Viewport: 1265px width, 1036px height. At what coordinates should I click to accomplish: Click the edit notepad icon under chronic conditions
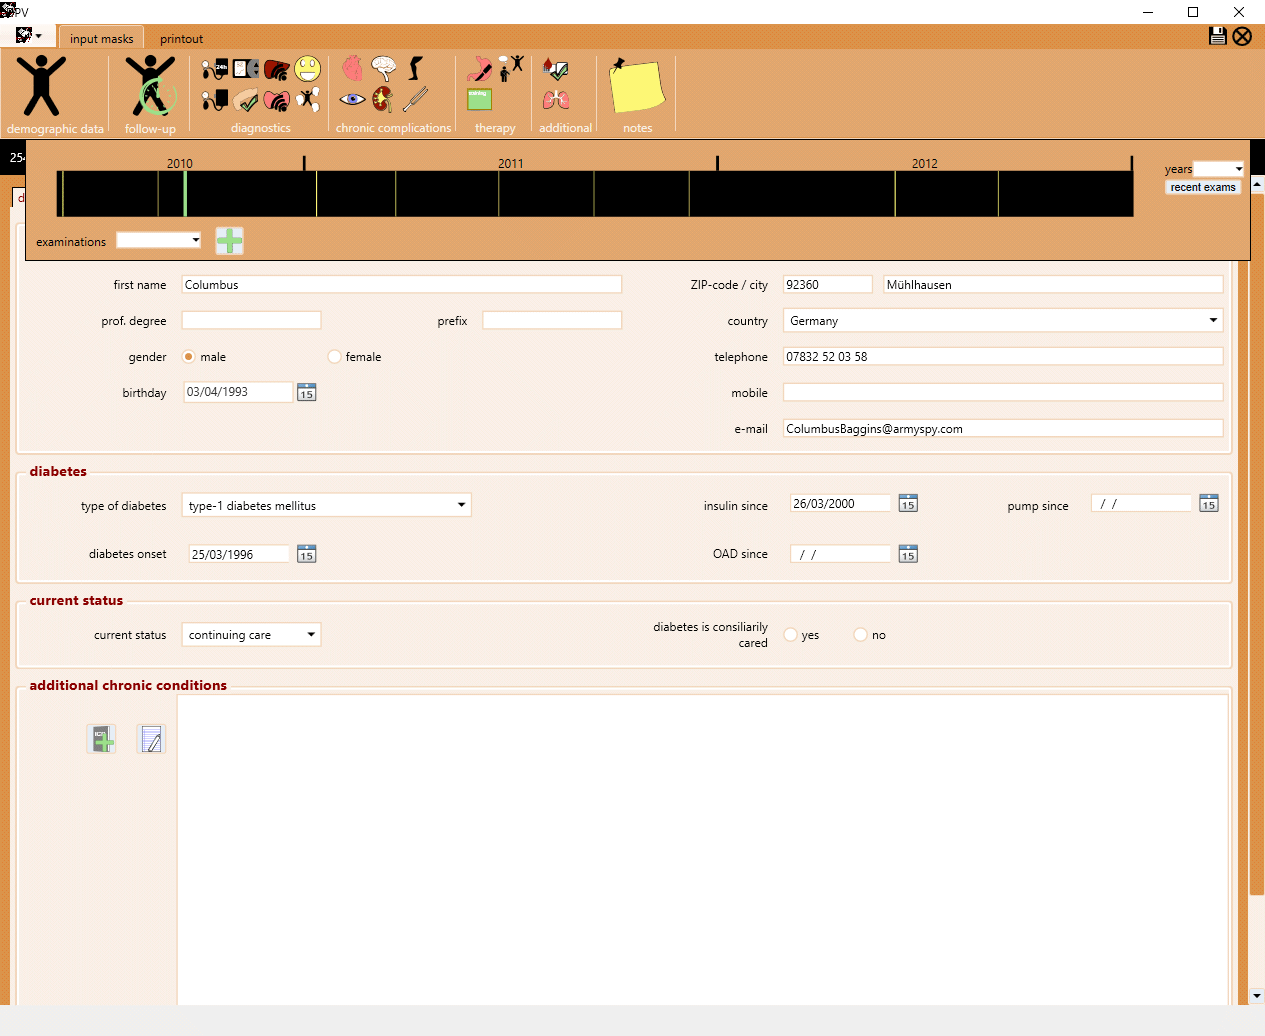coord(151,739)
